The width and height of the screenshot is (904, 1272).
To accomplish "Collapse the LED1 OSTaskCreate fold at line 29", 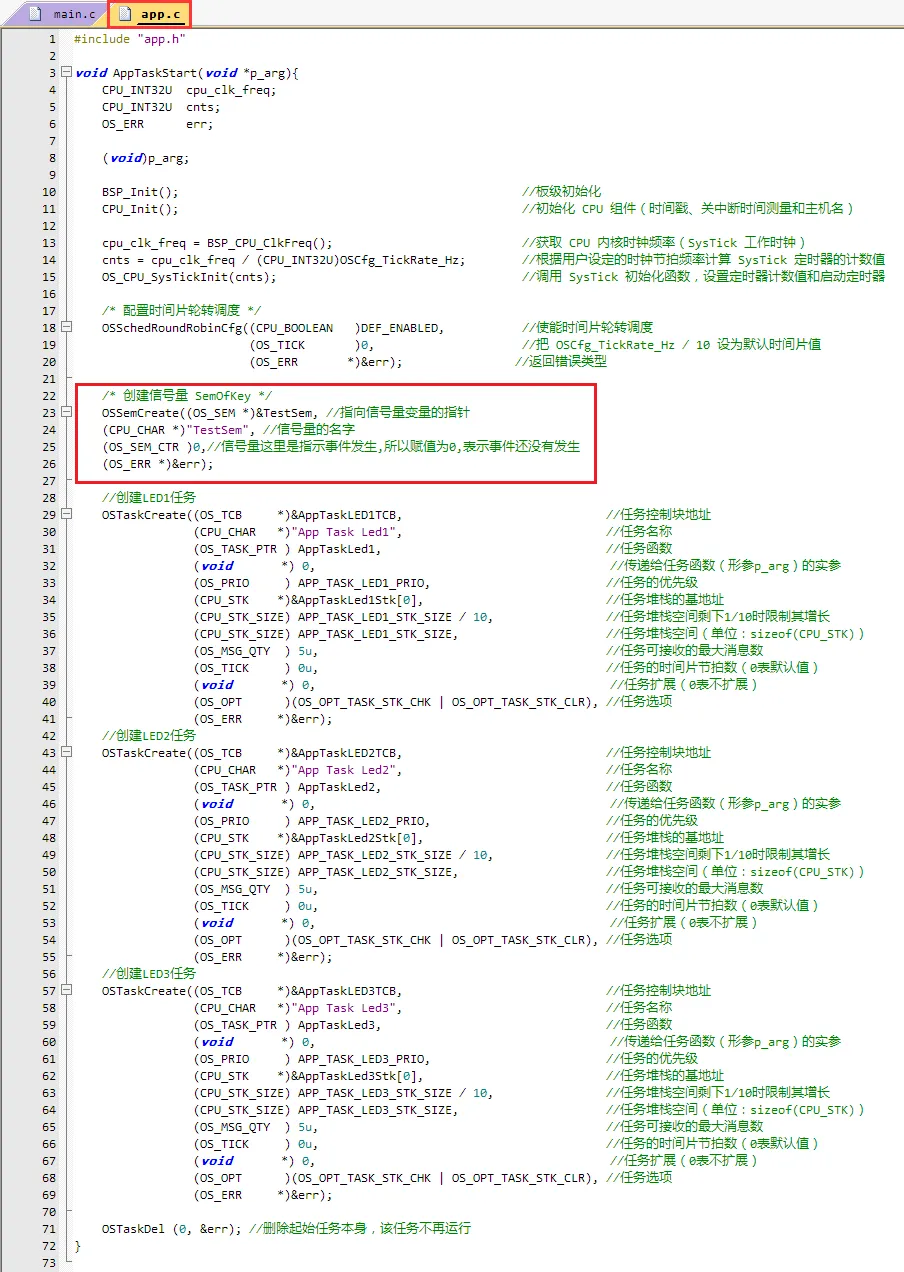I will [x=66, y=515].
